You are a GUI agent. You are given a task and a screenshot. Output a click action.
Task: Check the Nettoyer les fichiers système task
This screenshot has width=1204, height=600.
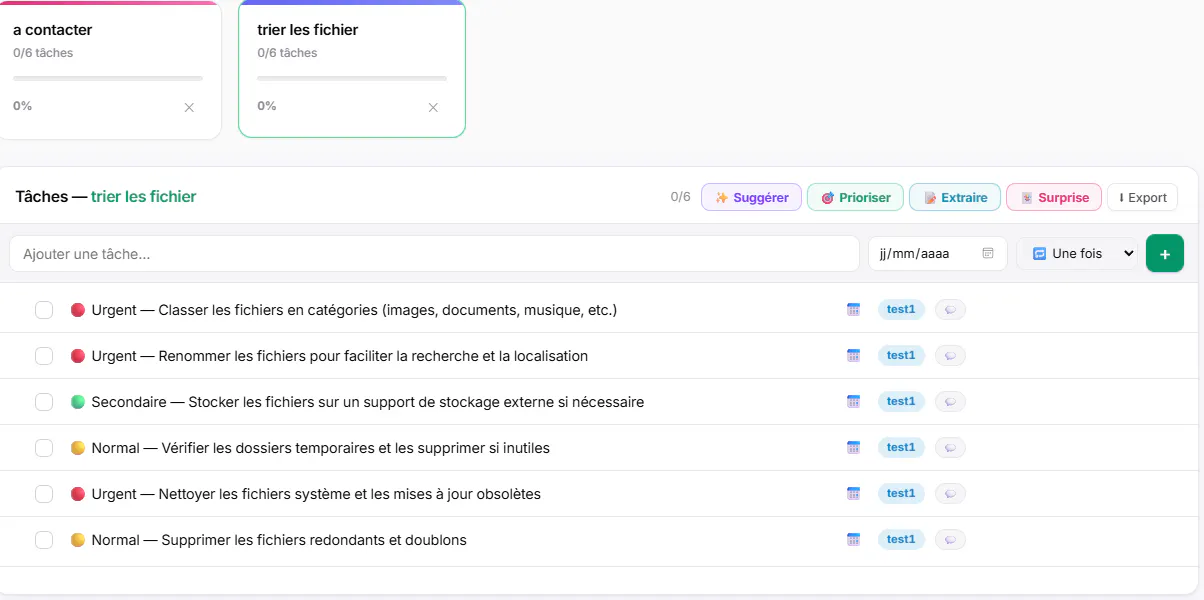point(44,494)
